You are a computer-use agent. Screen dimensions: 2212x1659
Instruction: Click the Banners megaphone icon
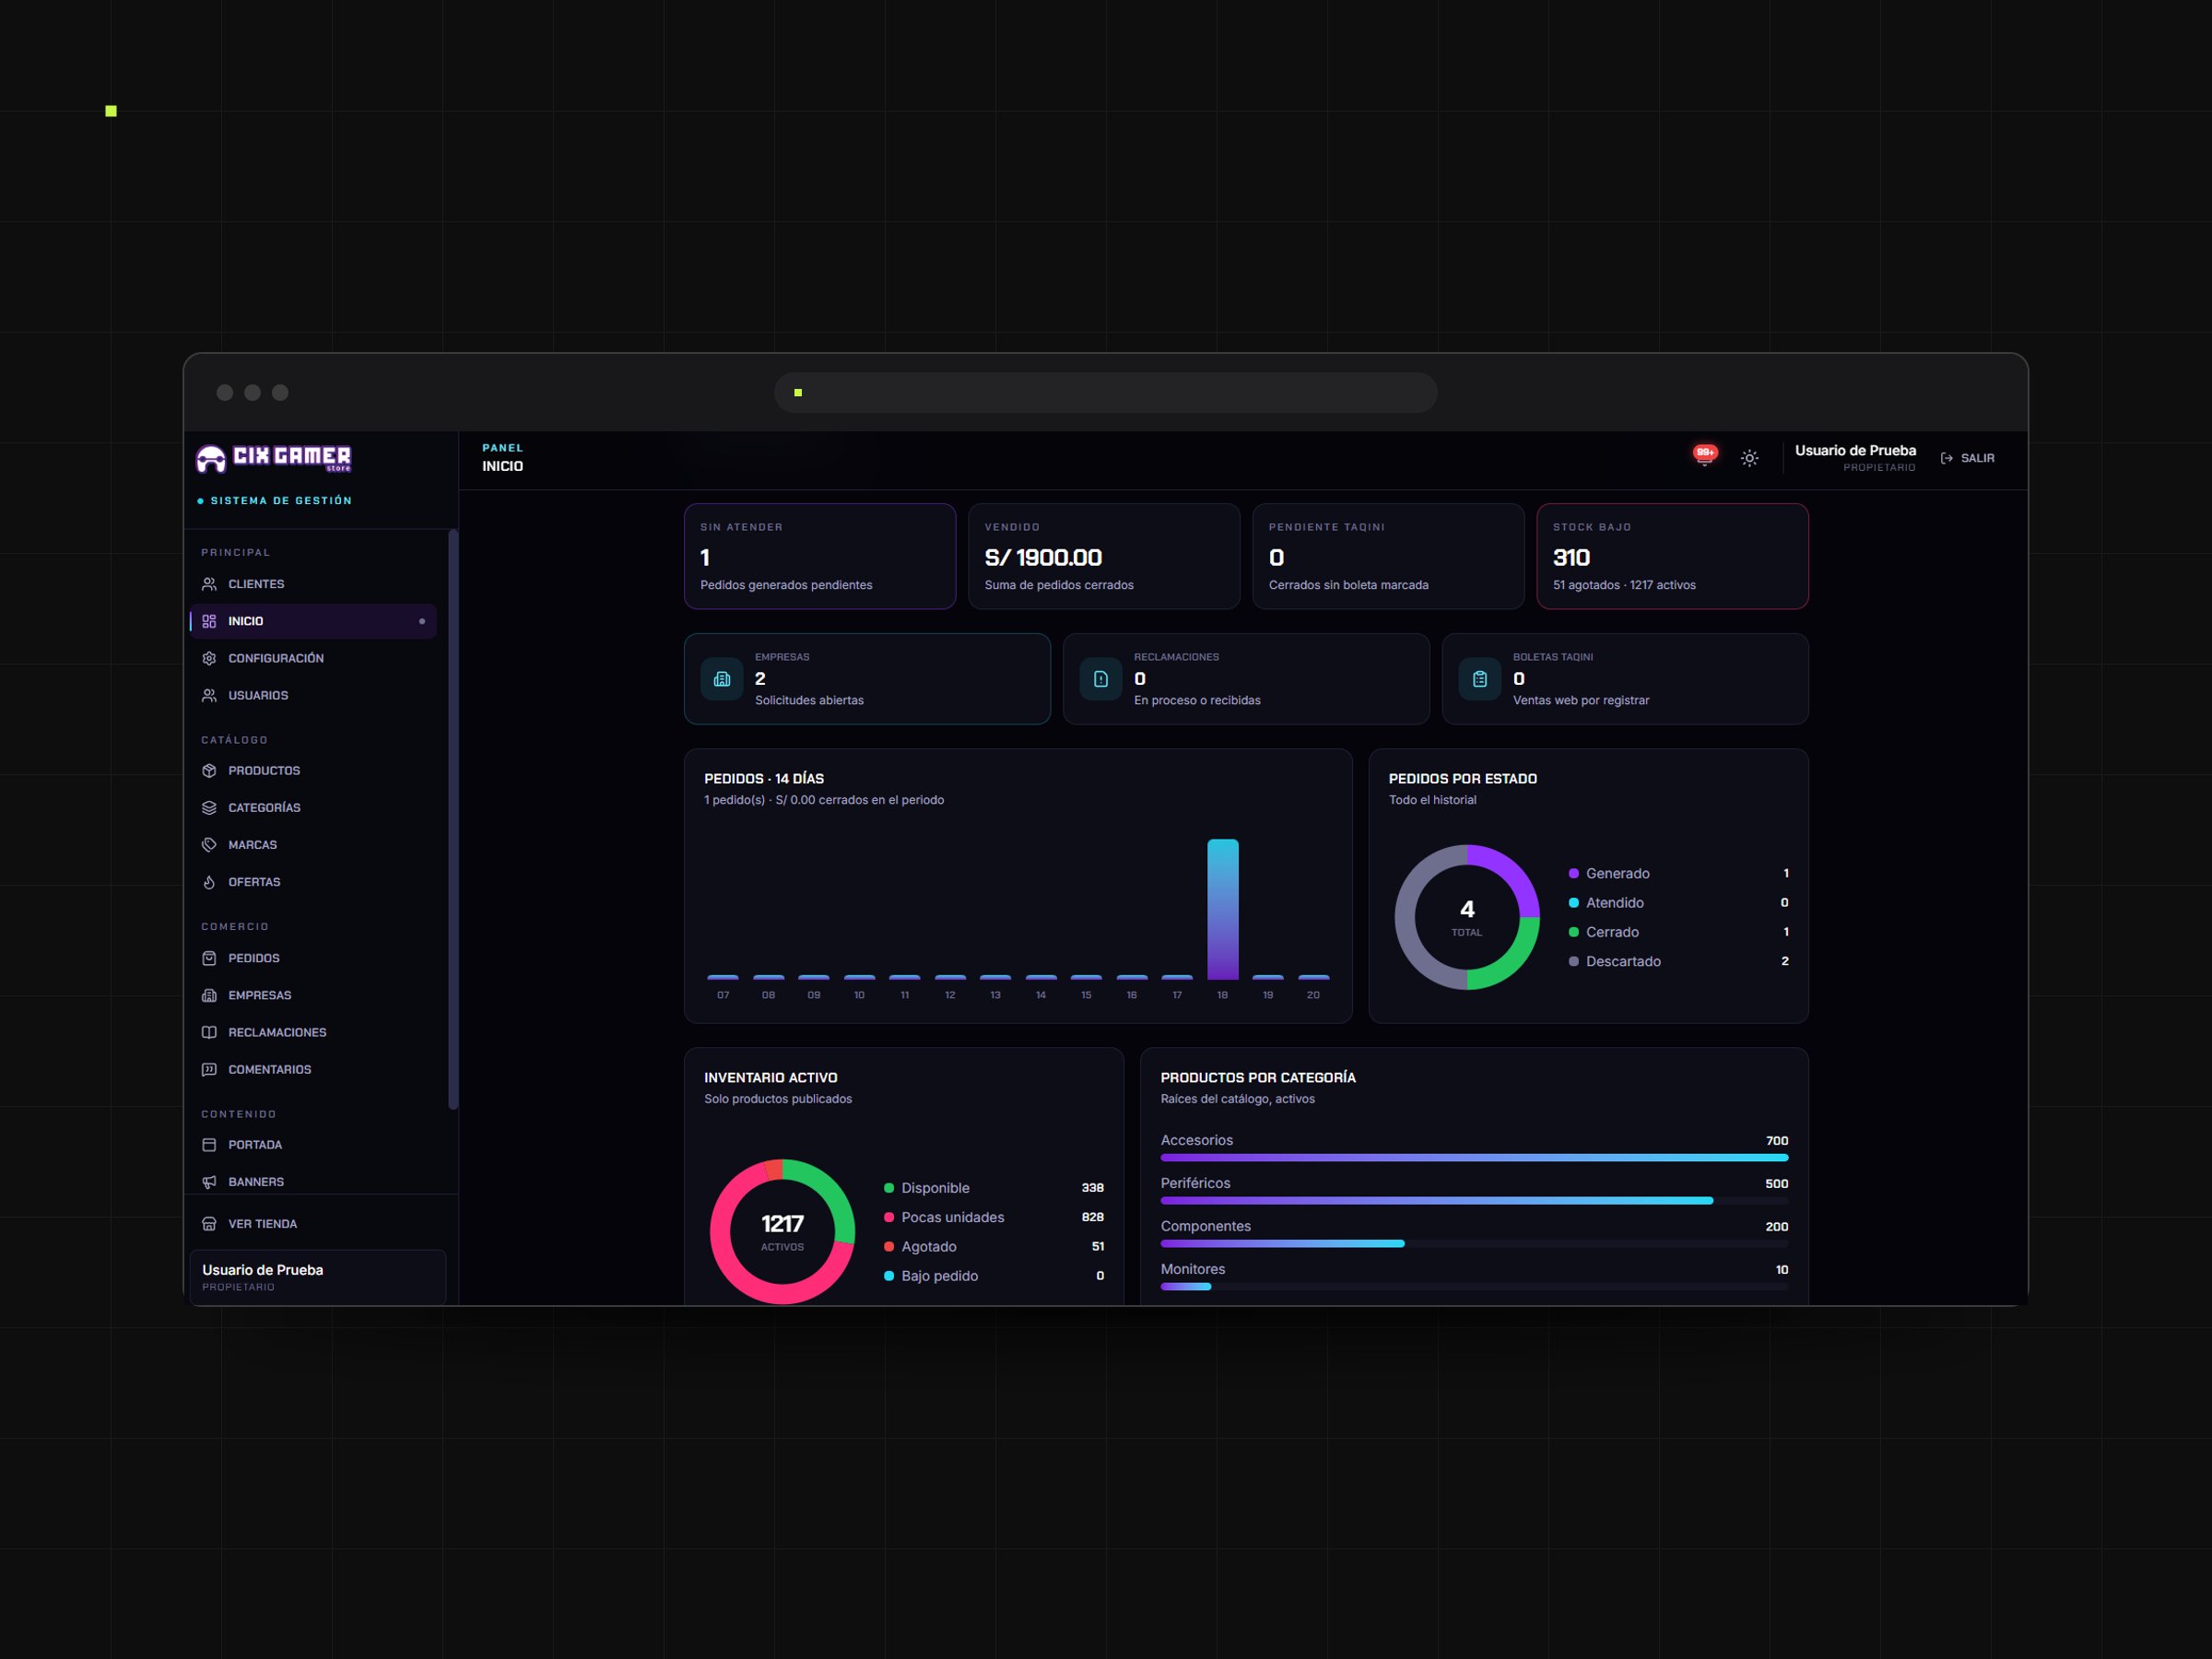coord(209,1182)
